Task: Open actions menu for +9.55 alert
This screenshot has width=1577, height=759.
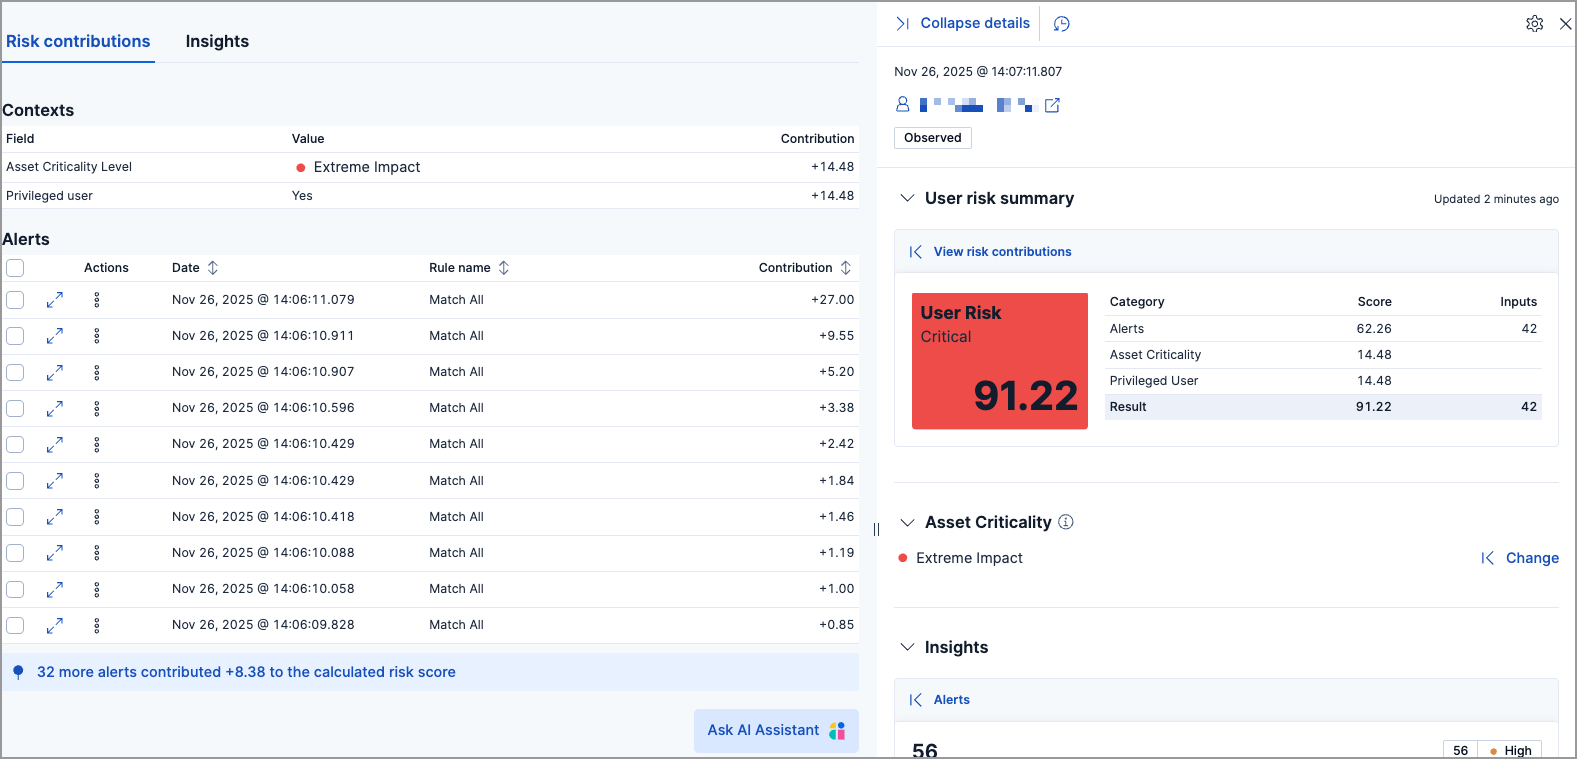Action: (x=97, y=336)
